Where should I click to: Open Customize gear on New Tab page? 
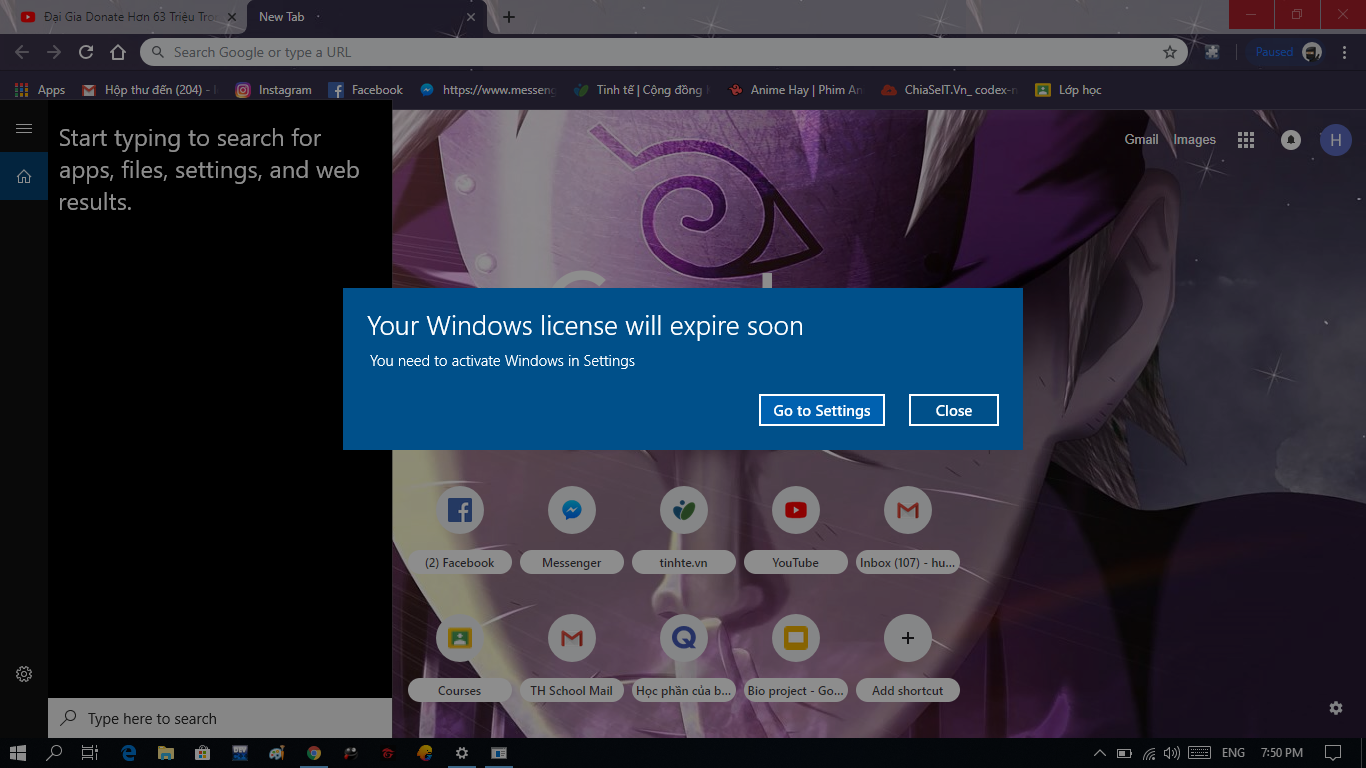(1336, 708)
